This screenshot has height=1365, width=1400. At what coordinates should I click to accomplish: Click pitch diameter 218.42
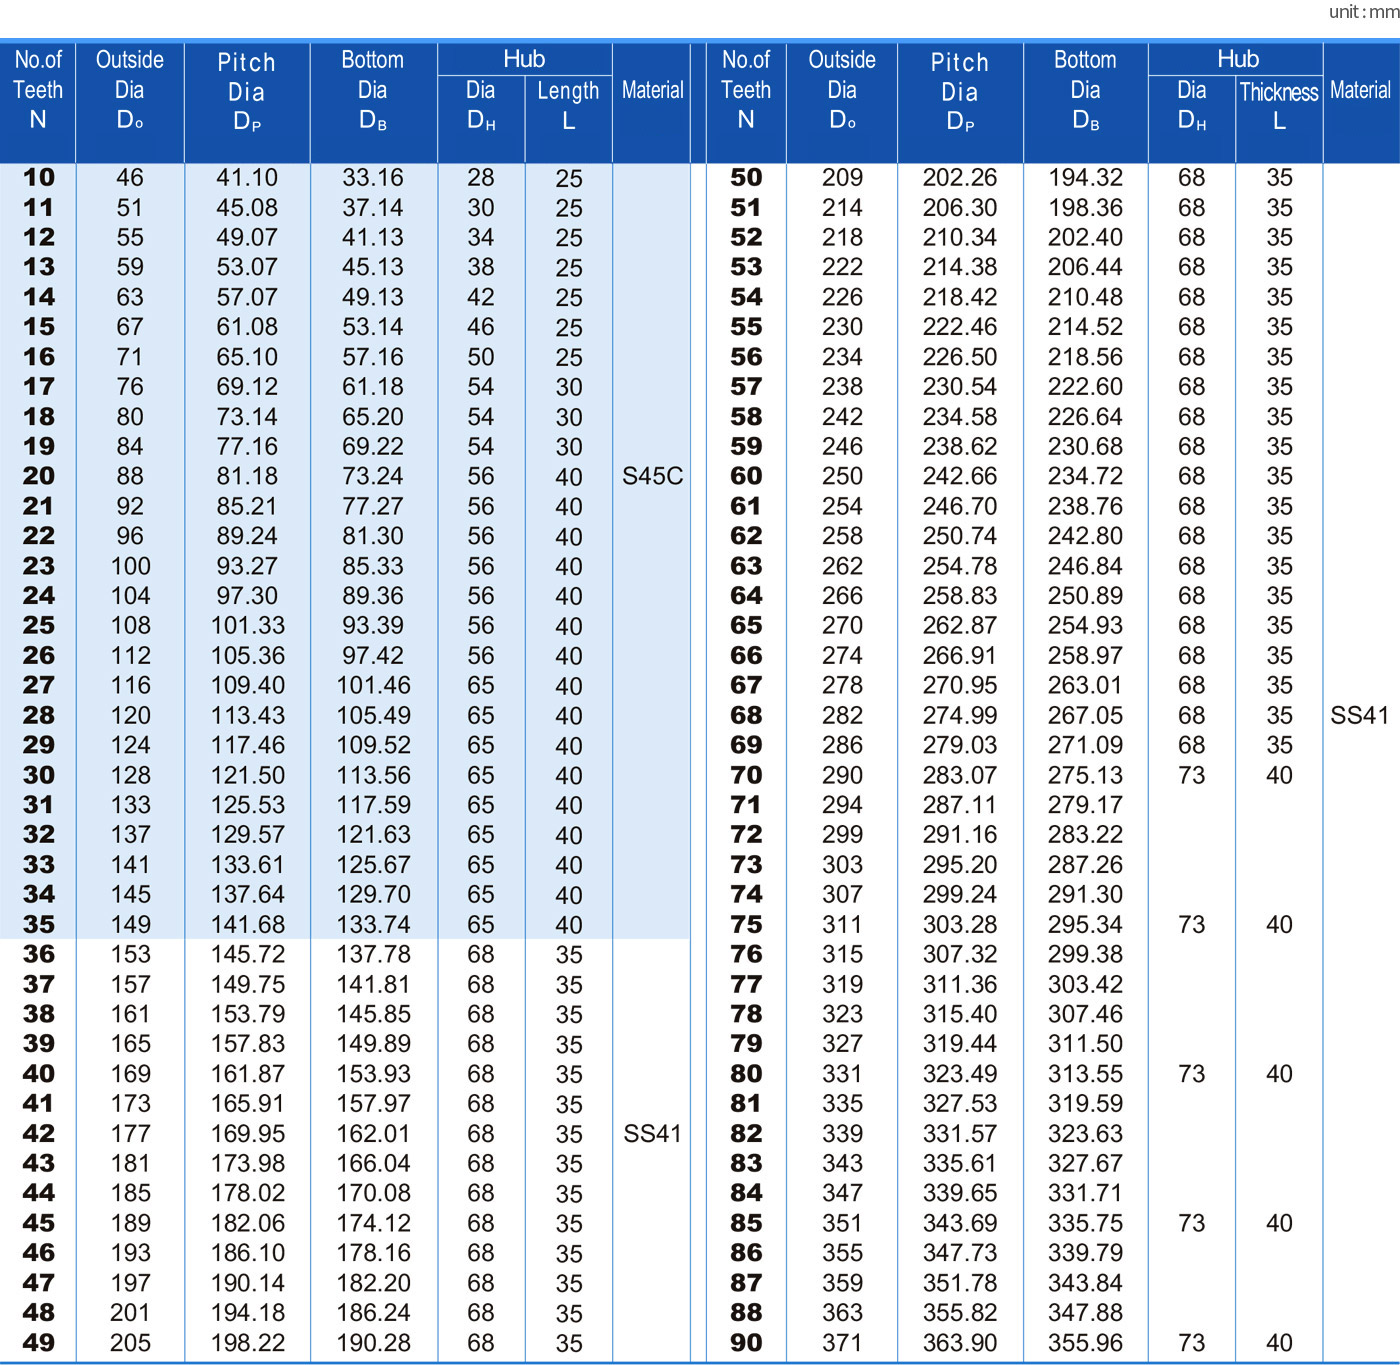point(960,297)
